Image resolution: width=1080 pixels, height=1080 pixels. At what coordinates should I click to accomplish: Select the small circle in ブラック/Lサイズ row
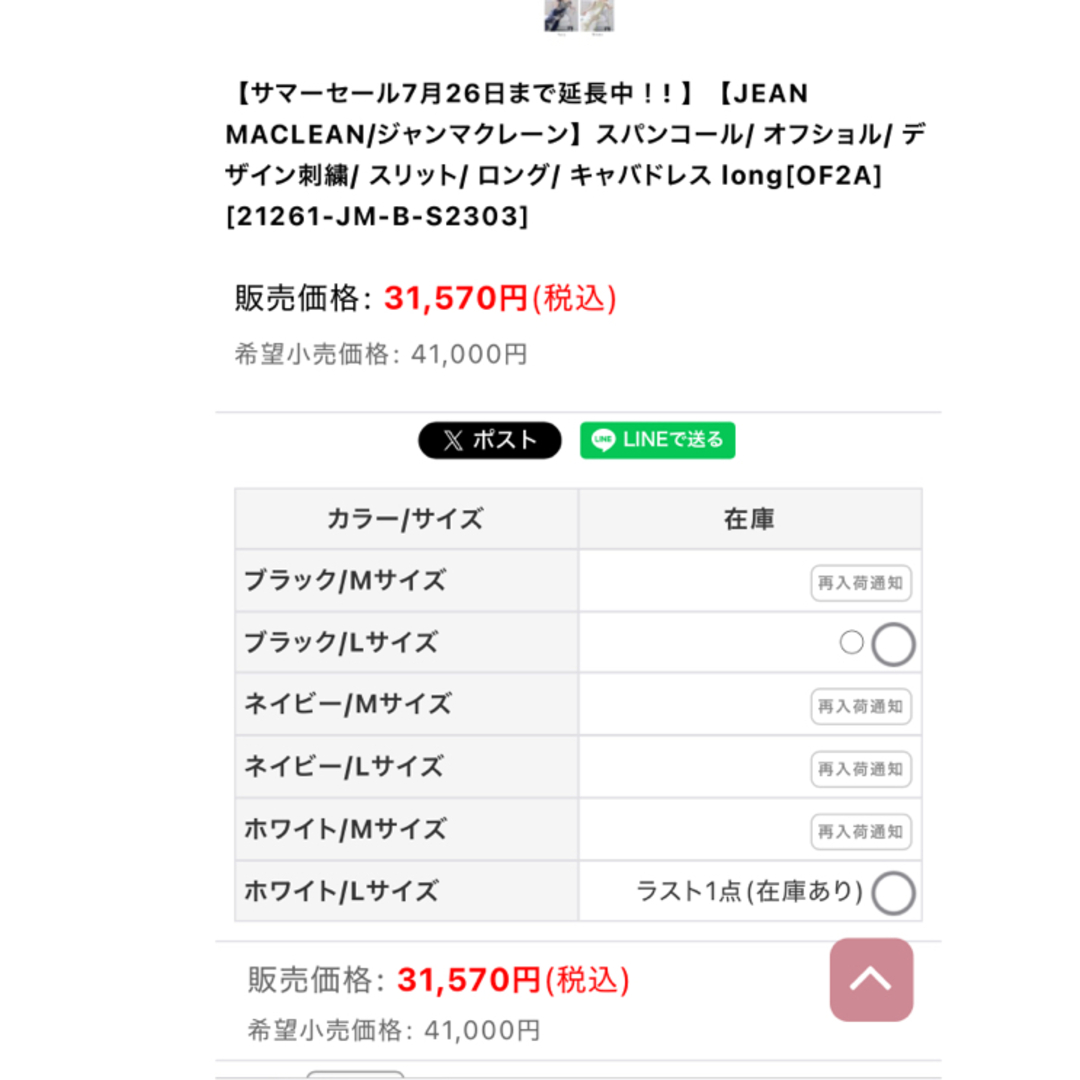pos(852,642)
